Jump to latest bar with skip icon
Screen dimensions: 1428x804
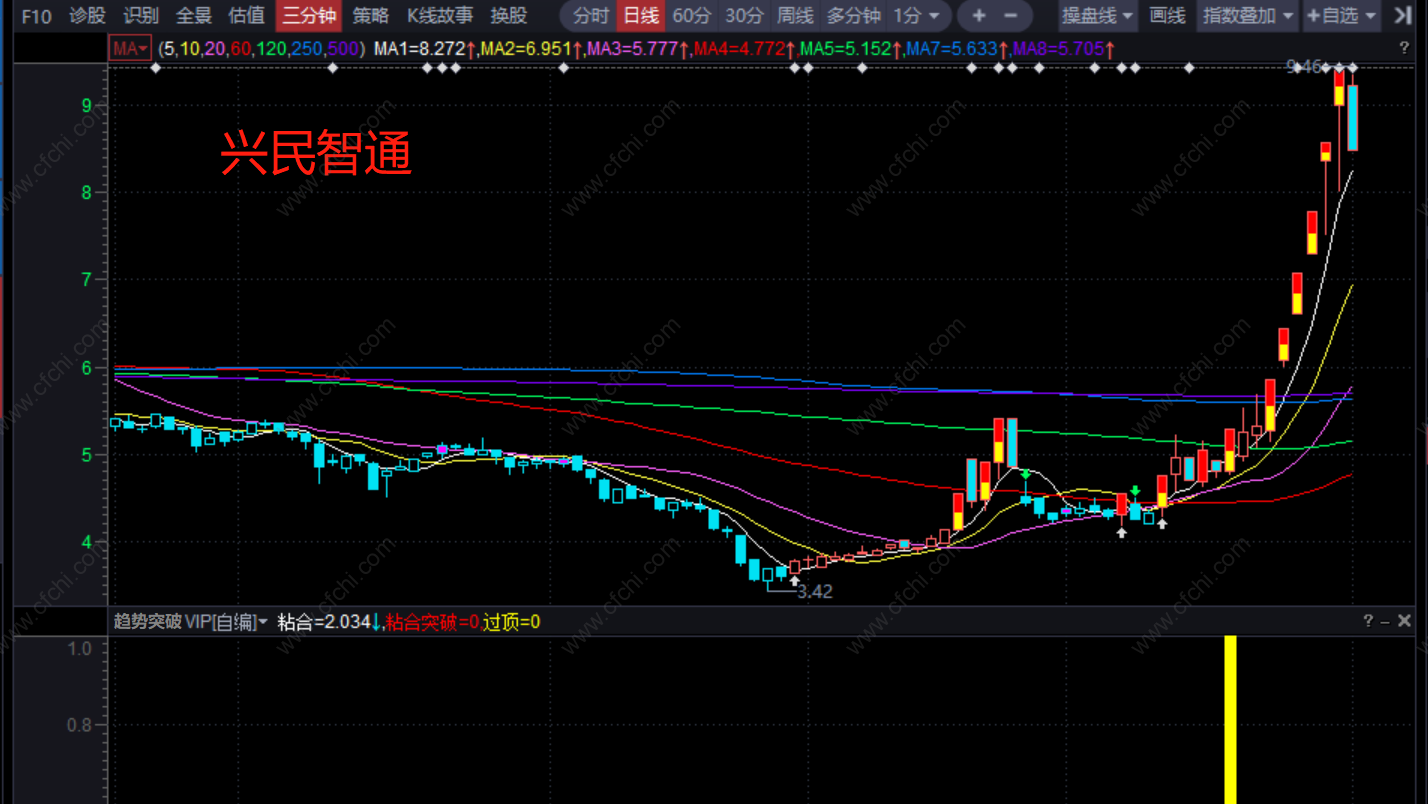click(x=1401, y=16)
